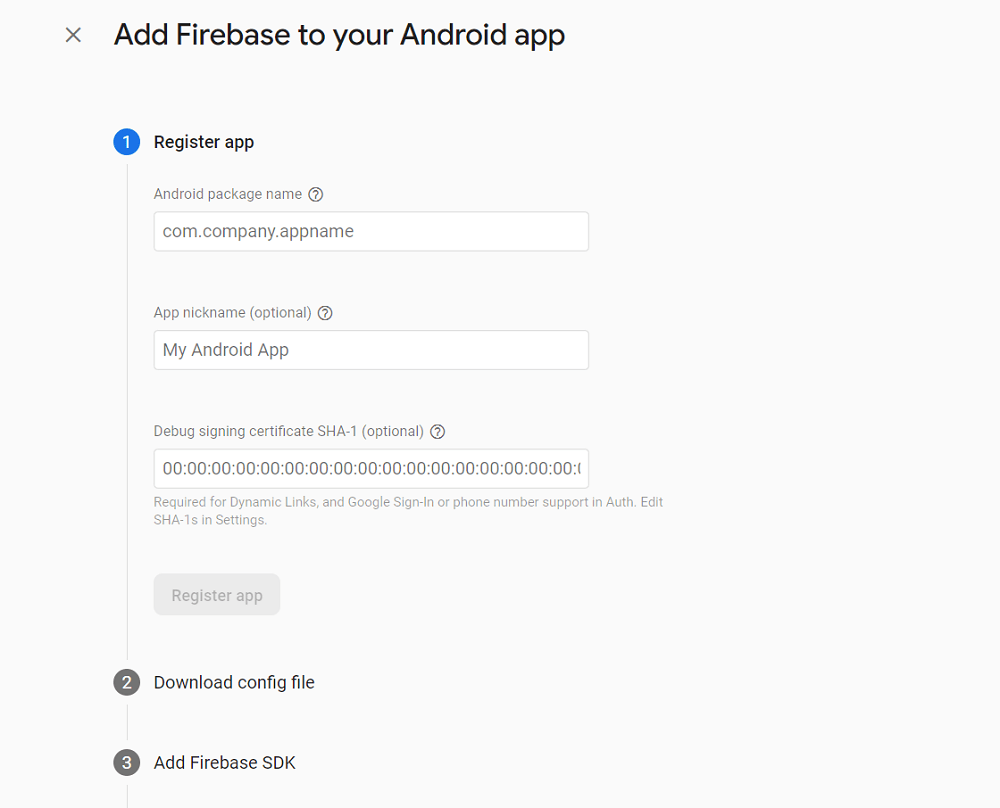Screen dimensions: 1000x808
Task: Expand the Add Firebase SDK step
Action: 224,762
